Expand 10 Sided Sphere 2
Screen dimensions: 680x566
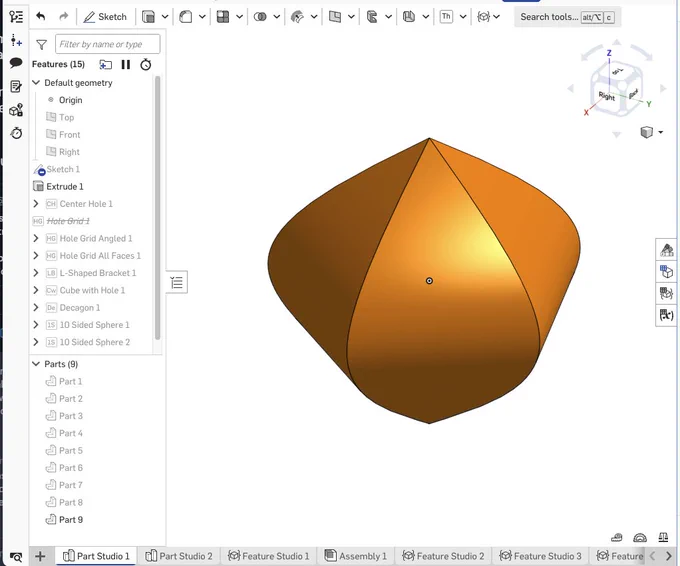tap(36, 343)
